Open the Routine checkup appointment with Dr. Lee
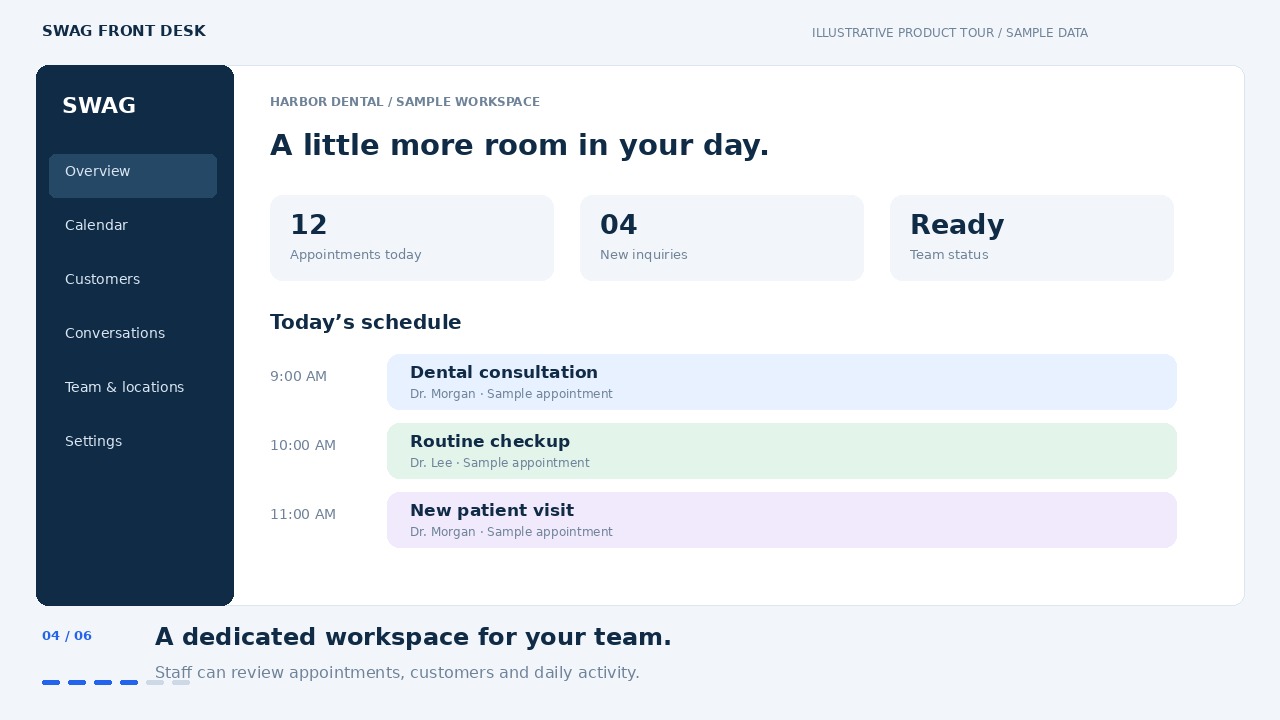The image size is (1280, 720). tap(782, 451)
